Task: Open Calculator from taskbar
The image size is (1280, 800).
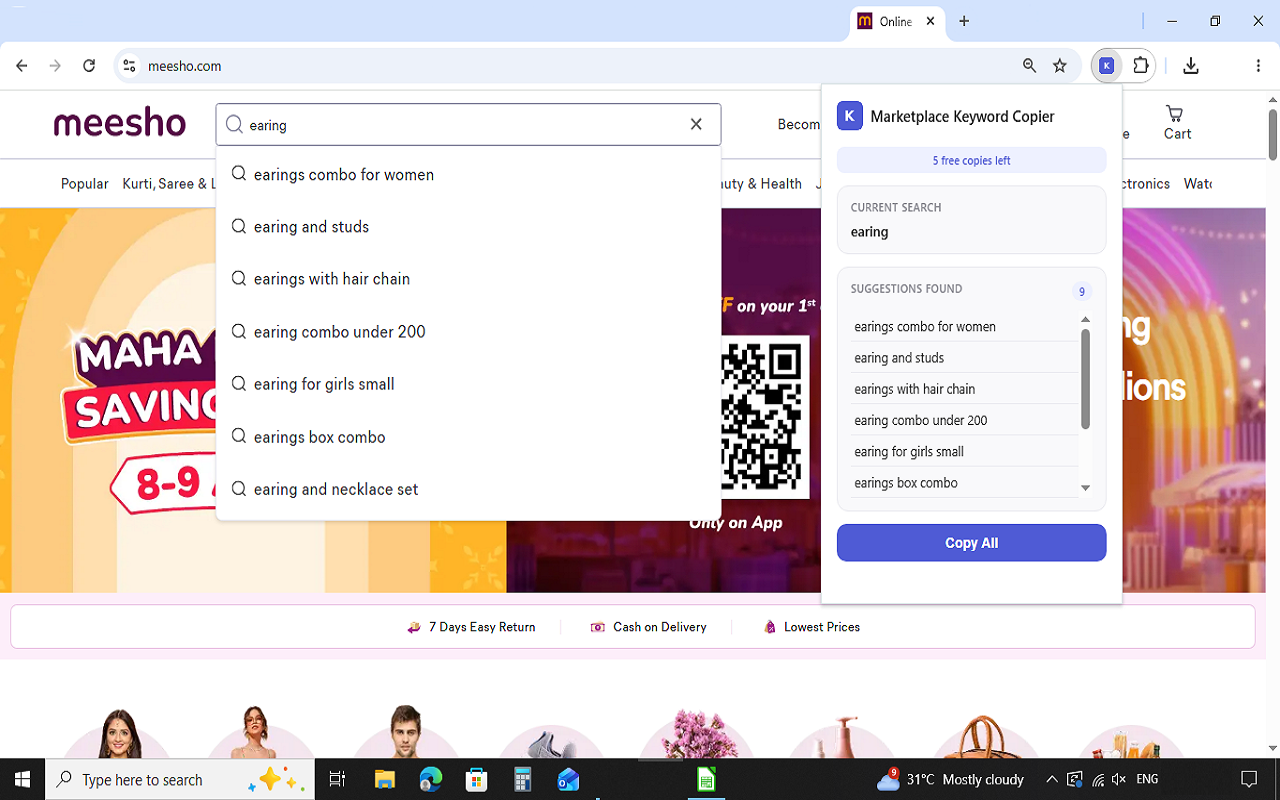Action: [522, 779]
